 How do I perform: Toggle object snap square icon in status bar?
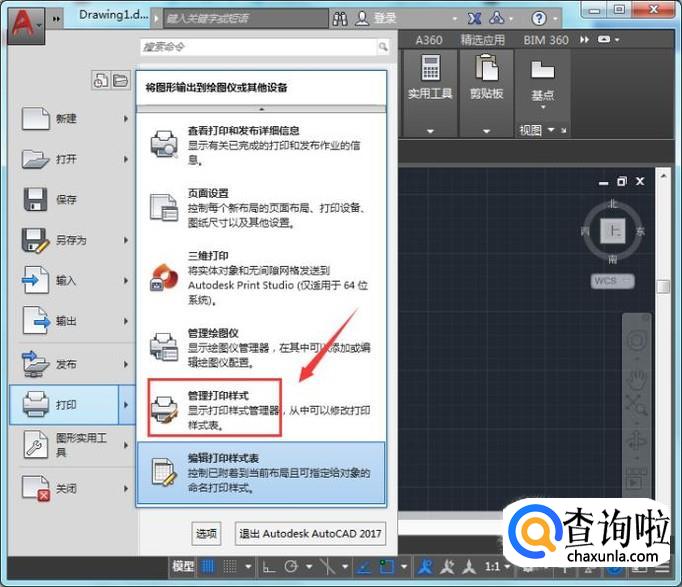[386, 566]
